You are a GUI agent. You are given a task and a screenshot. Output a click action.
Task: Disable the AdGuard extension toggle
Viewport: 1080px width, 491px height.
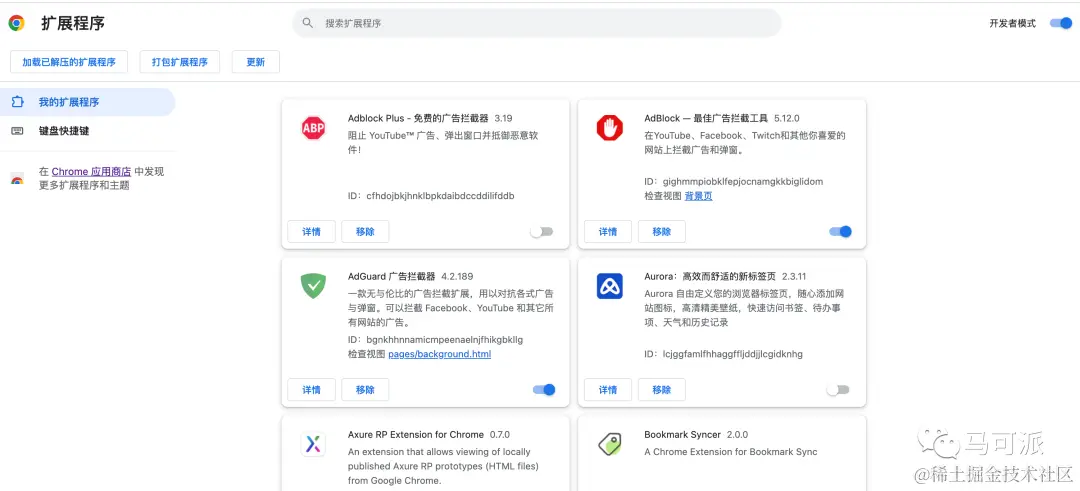tap(544, 390)
